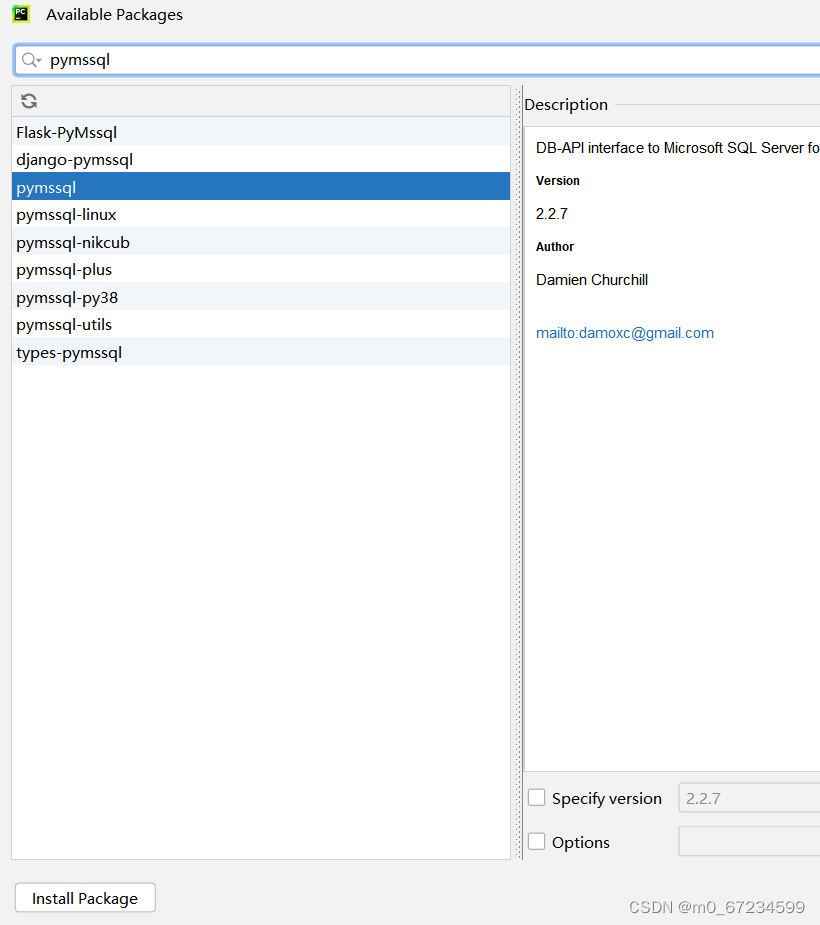Image resolution: width=820 pixels, height=925 pixels.
Task: Click the dotted splitter between list and description
Action: (x=519, y=472)
